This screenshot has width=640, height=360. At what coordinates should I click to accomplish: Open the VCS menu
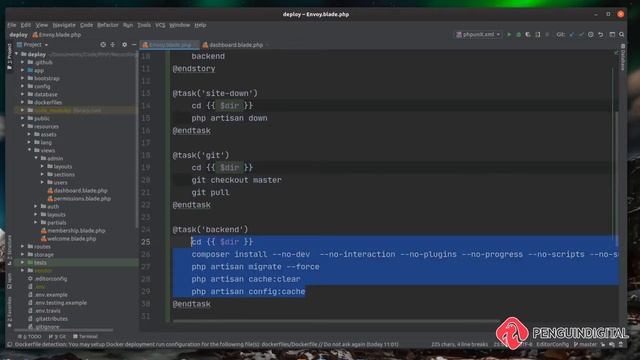click(x=160, y=25)
